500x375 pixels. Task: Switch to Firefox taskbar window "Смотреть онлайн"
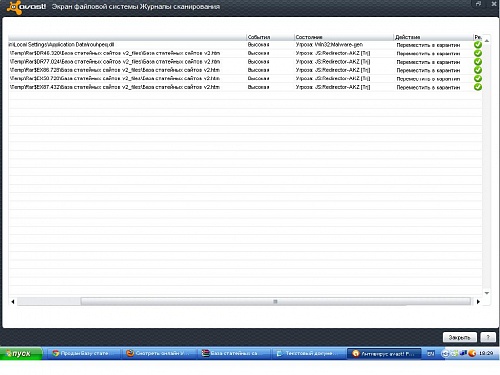[159, 353]
